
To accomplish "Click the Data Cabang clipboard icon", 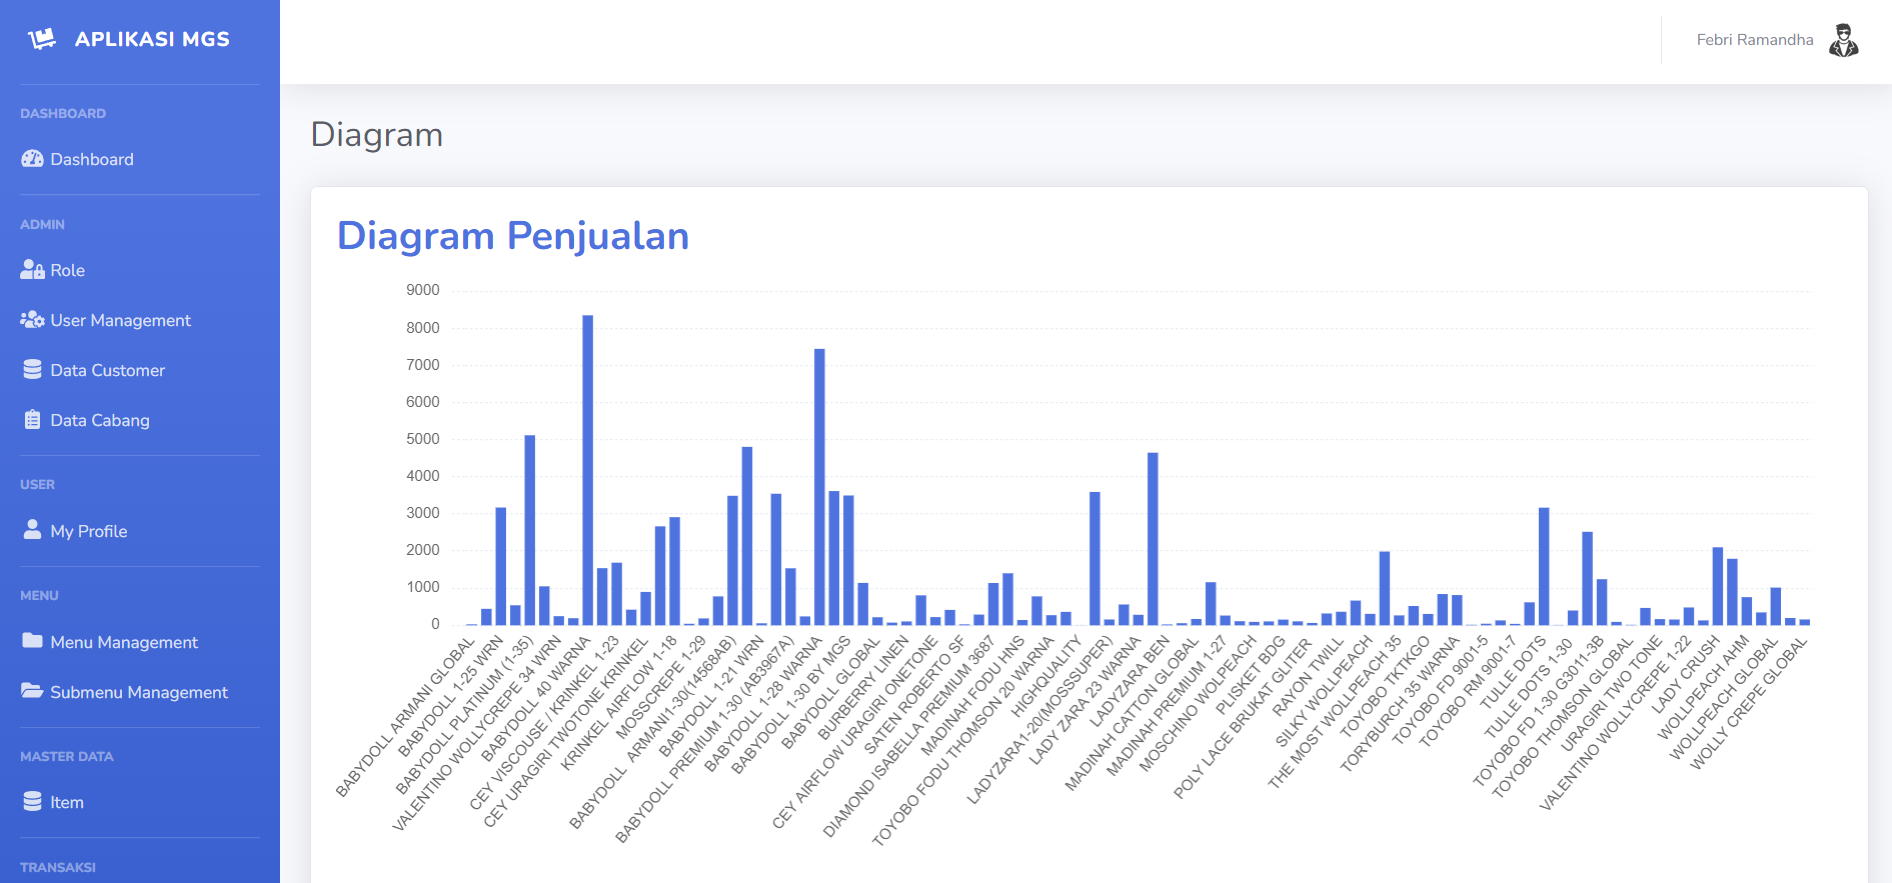I will click(x=32, y=420).
